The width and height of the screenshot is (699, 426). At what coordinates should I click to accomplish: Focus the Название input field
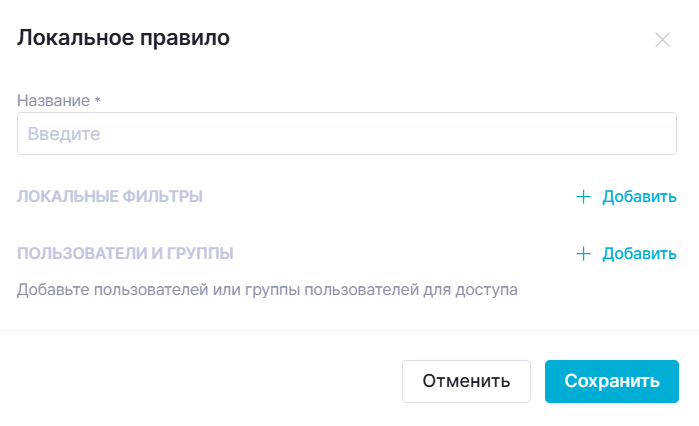coord(347,133)
